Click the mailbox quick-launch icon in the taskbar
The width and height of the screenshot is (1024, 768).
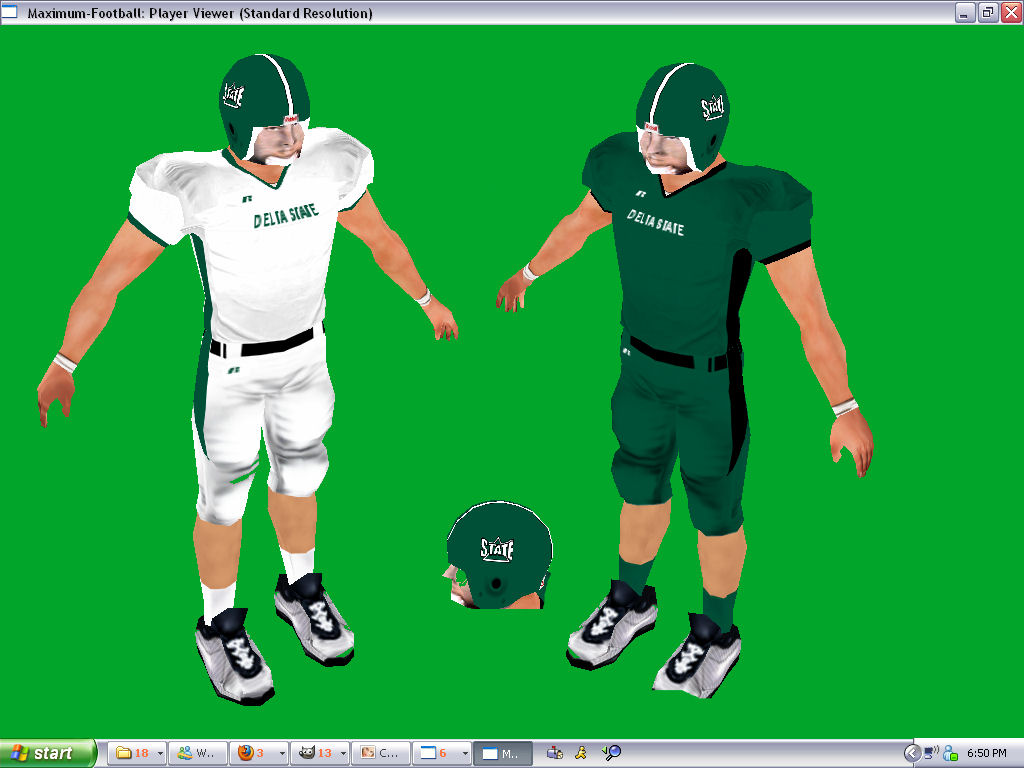tap(554, 753)
